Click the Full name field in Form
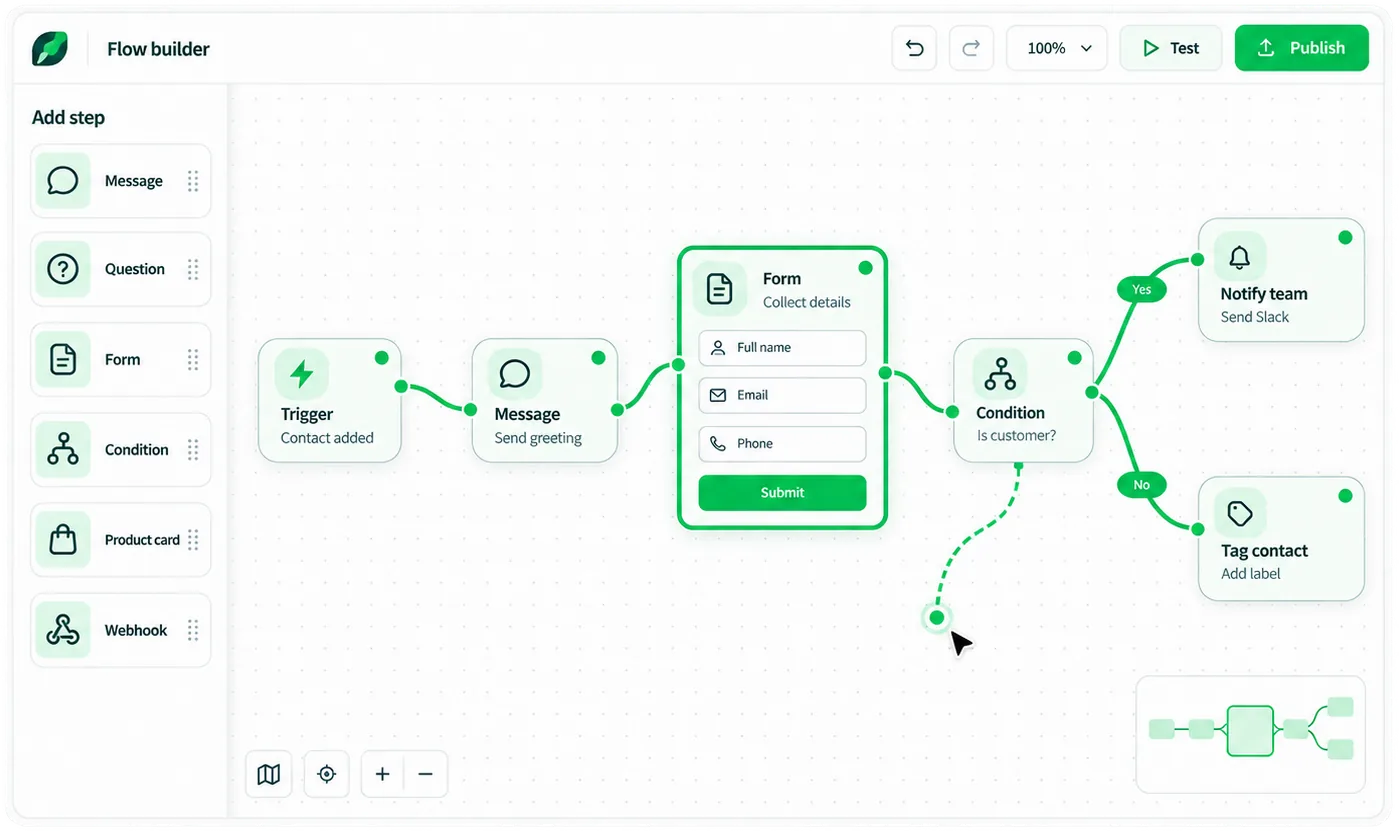This screenshot has height=831, width=1399. click(782, 348)
